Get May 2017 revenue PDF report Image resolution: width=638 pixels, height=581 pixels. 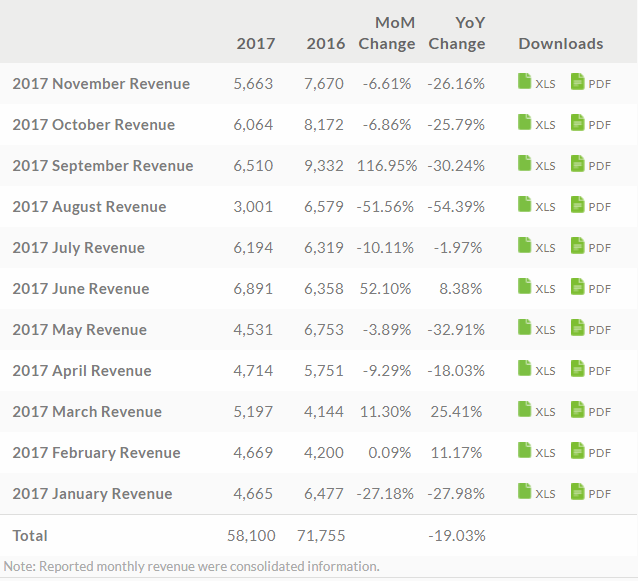(590, 329)
